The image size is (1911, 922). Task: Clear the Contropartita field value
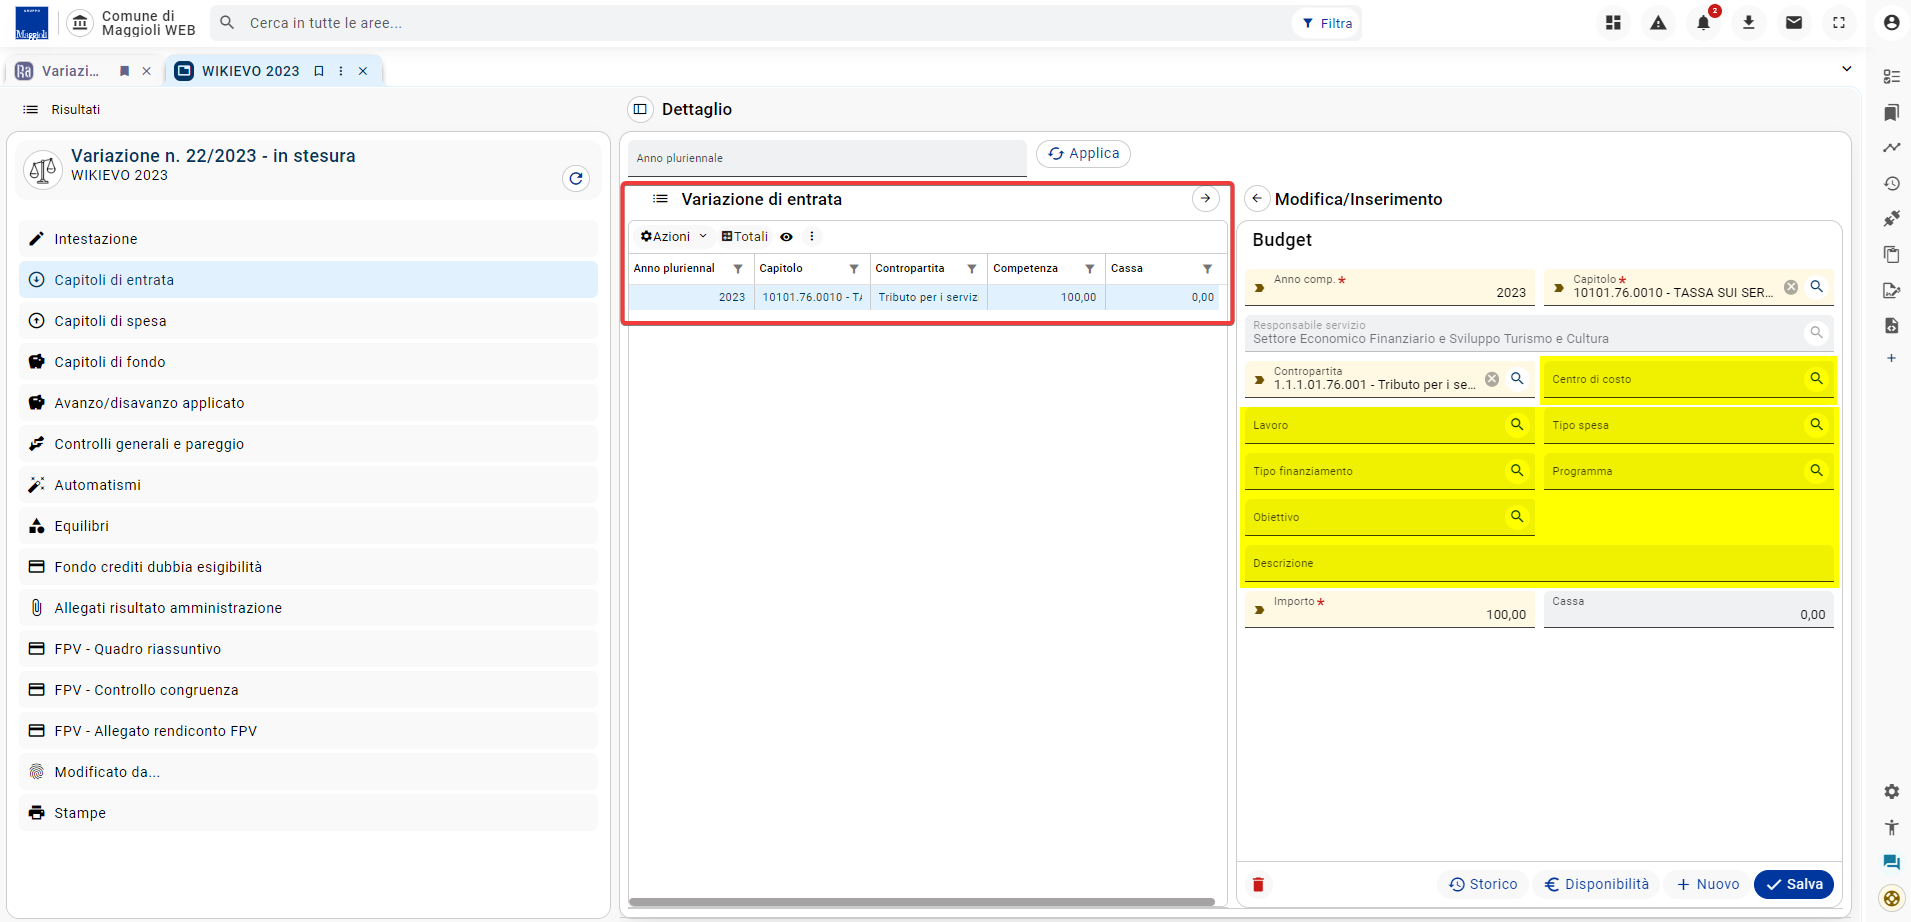pyautogui.click(x=1491, y=379)
